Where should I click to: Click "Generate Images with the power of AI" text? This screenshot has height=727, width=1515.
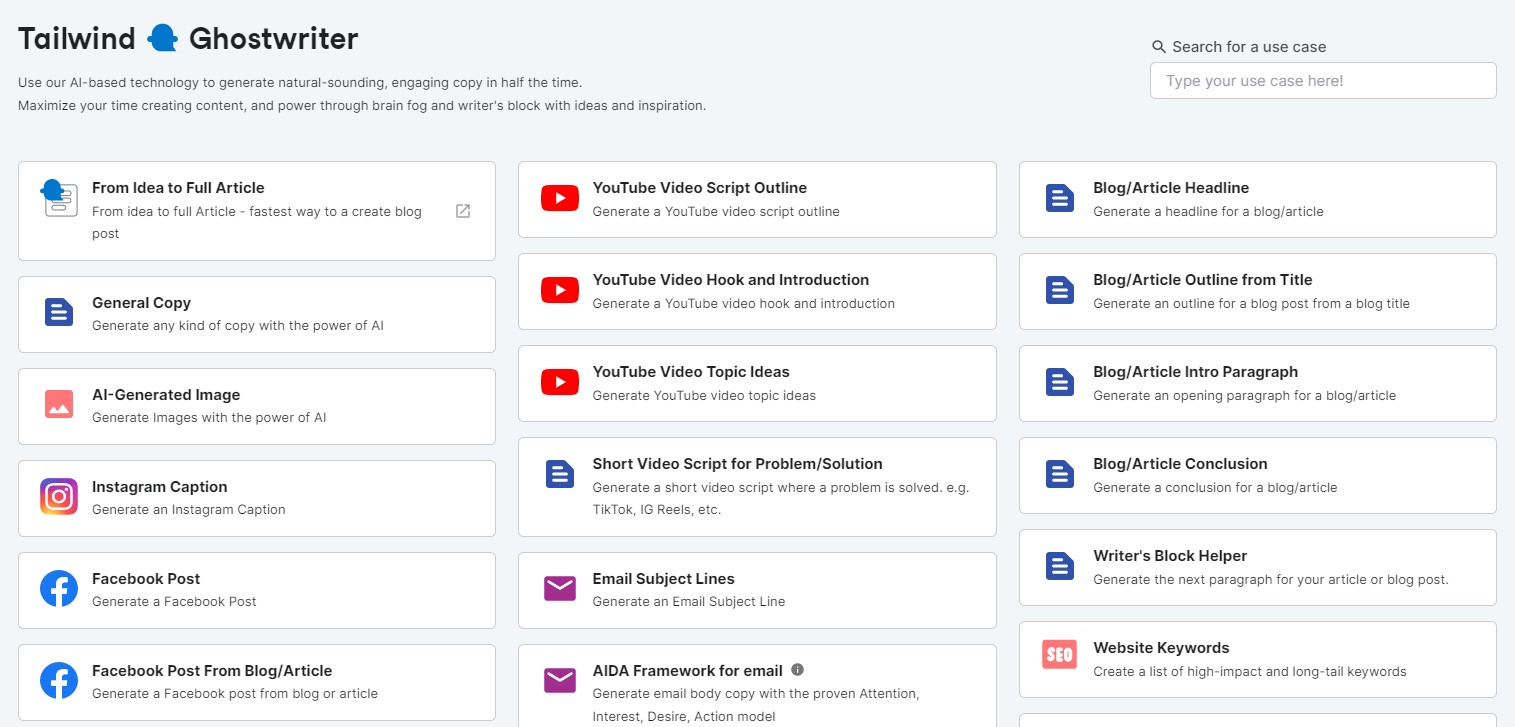209,418
